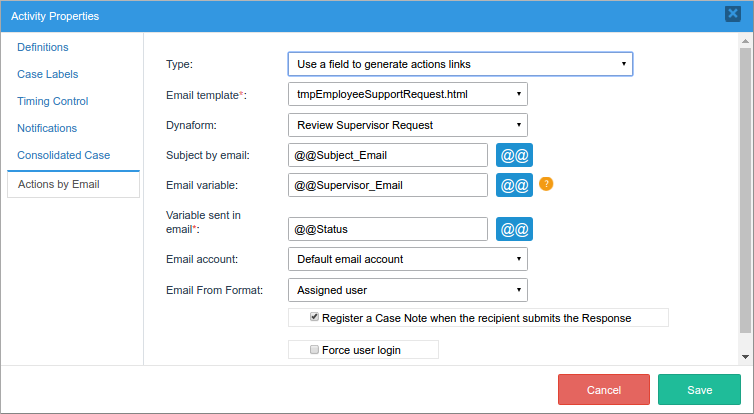Open the Dynaform dropdown list
Screen dimensions: 754x414
(x=407, y=125)
